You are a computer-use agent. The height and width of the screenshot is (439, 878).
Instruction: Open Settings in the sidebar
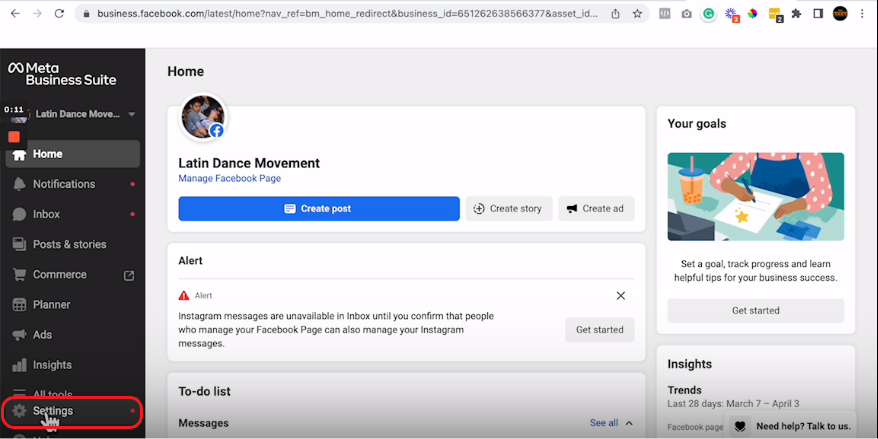tap(73, 411)
